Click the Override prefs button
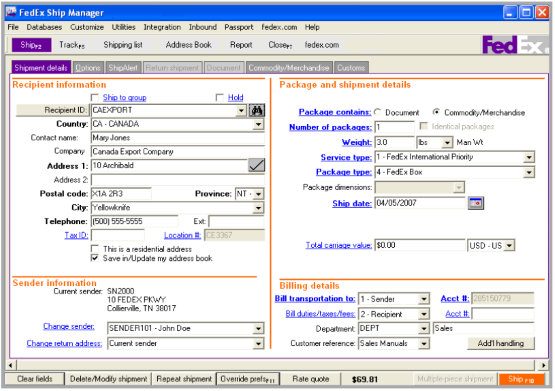The height and width of the screenshot is (391, 555). pos(248,379)
